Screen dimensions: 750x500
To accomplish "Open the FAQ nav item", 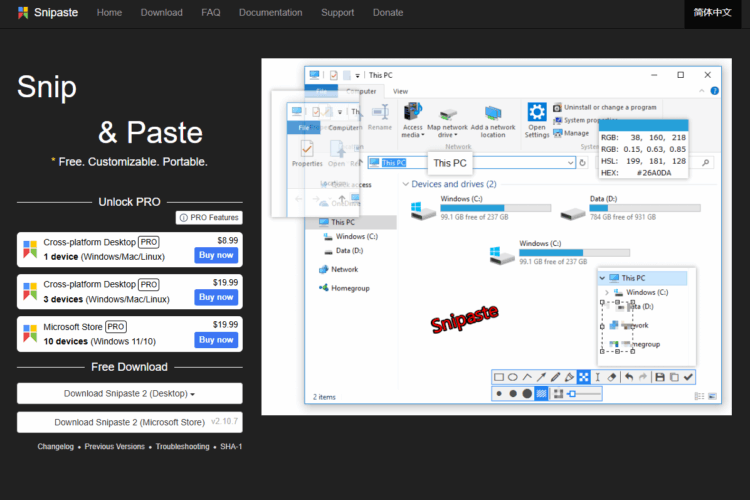I will tap(211, 12).
